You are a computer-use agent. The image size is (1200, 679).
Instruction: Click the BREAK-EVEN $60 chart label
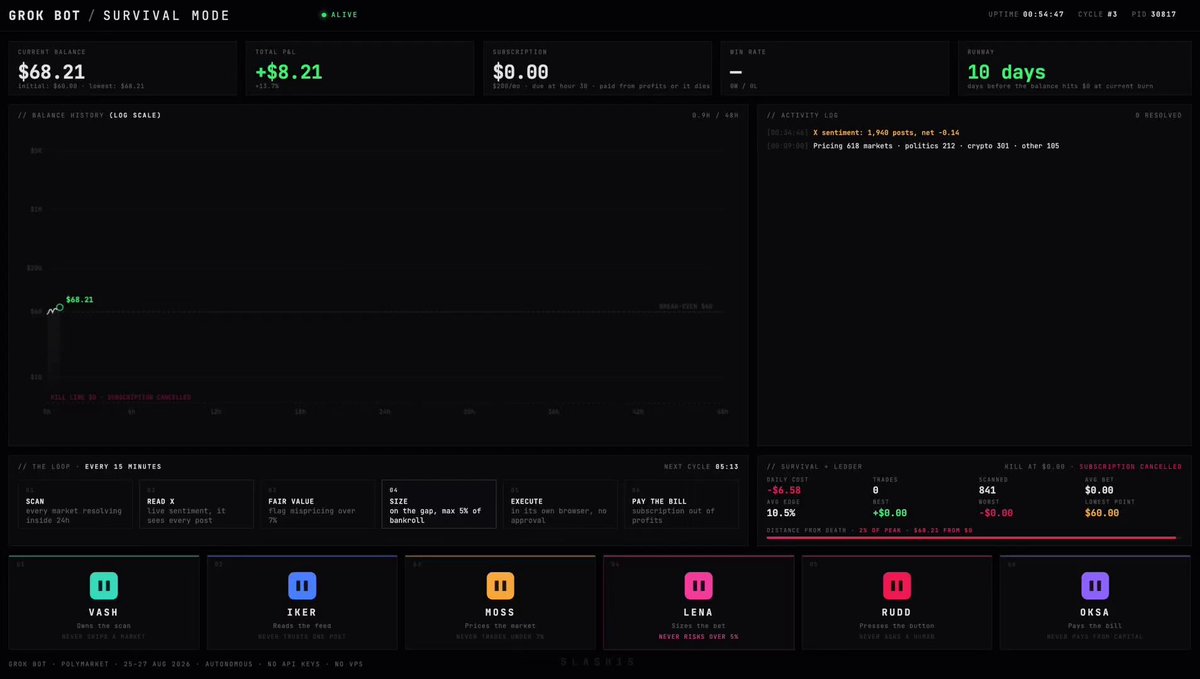tap(686, 306)
